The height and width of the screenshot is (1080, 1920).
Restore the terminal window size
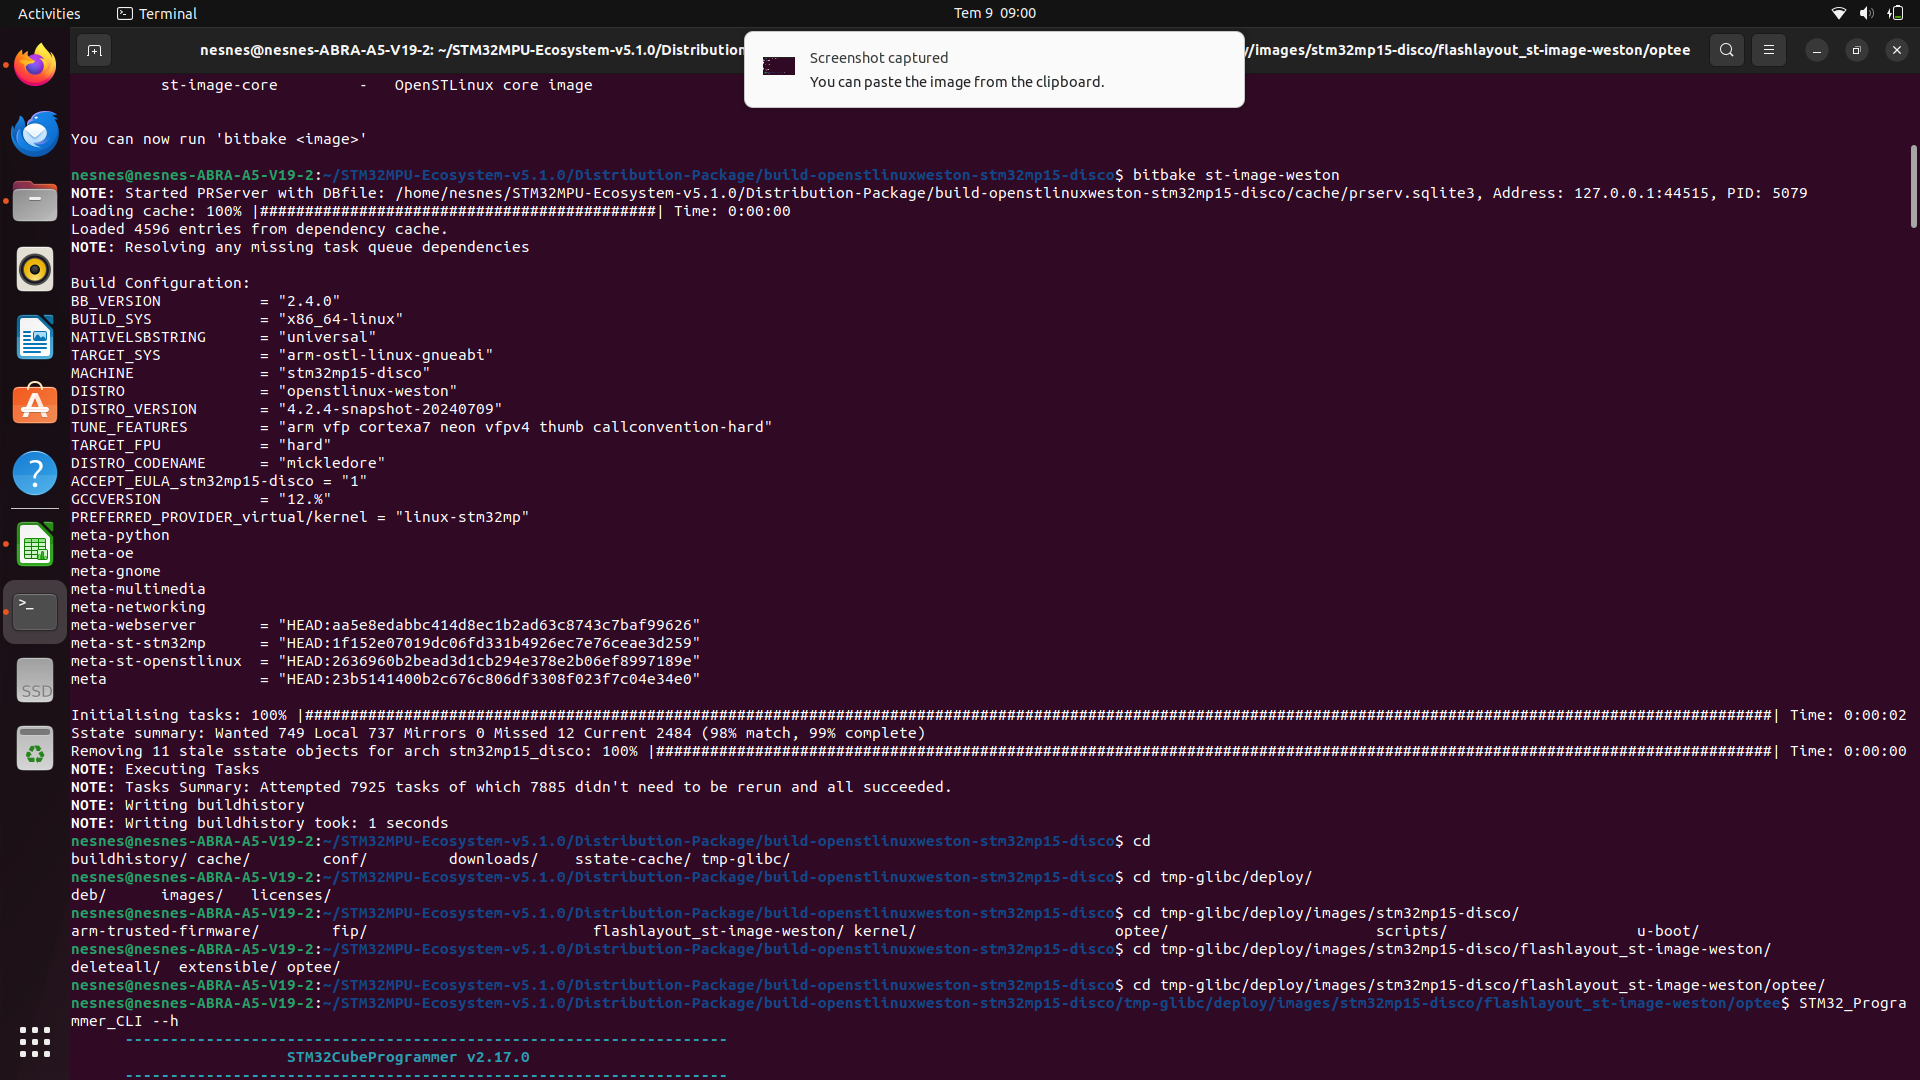tap(1856, 50)
